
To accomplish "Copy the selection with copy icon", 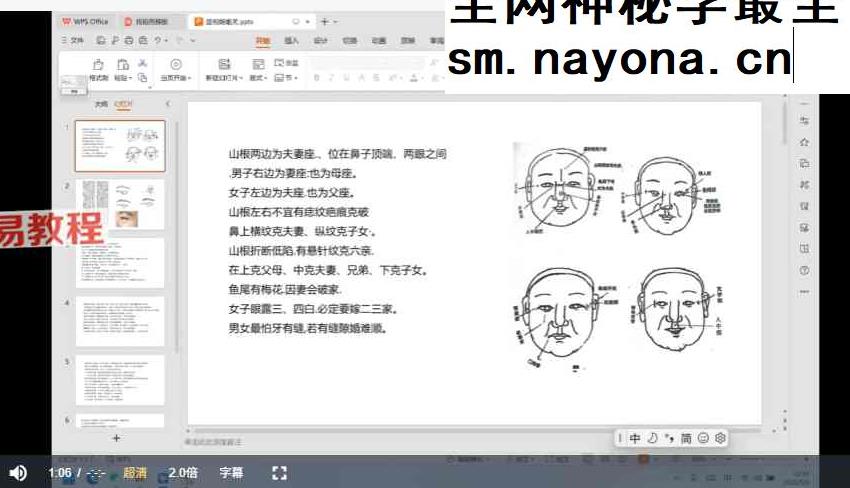I will point(143,78).
